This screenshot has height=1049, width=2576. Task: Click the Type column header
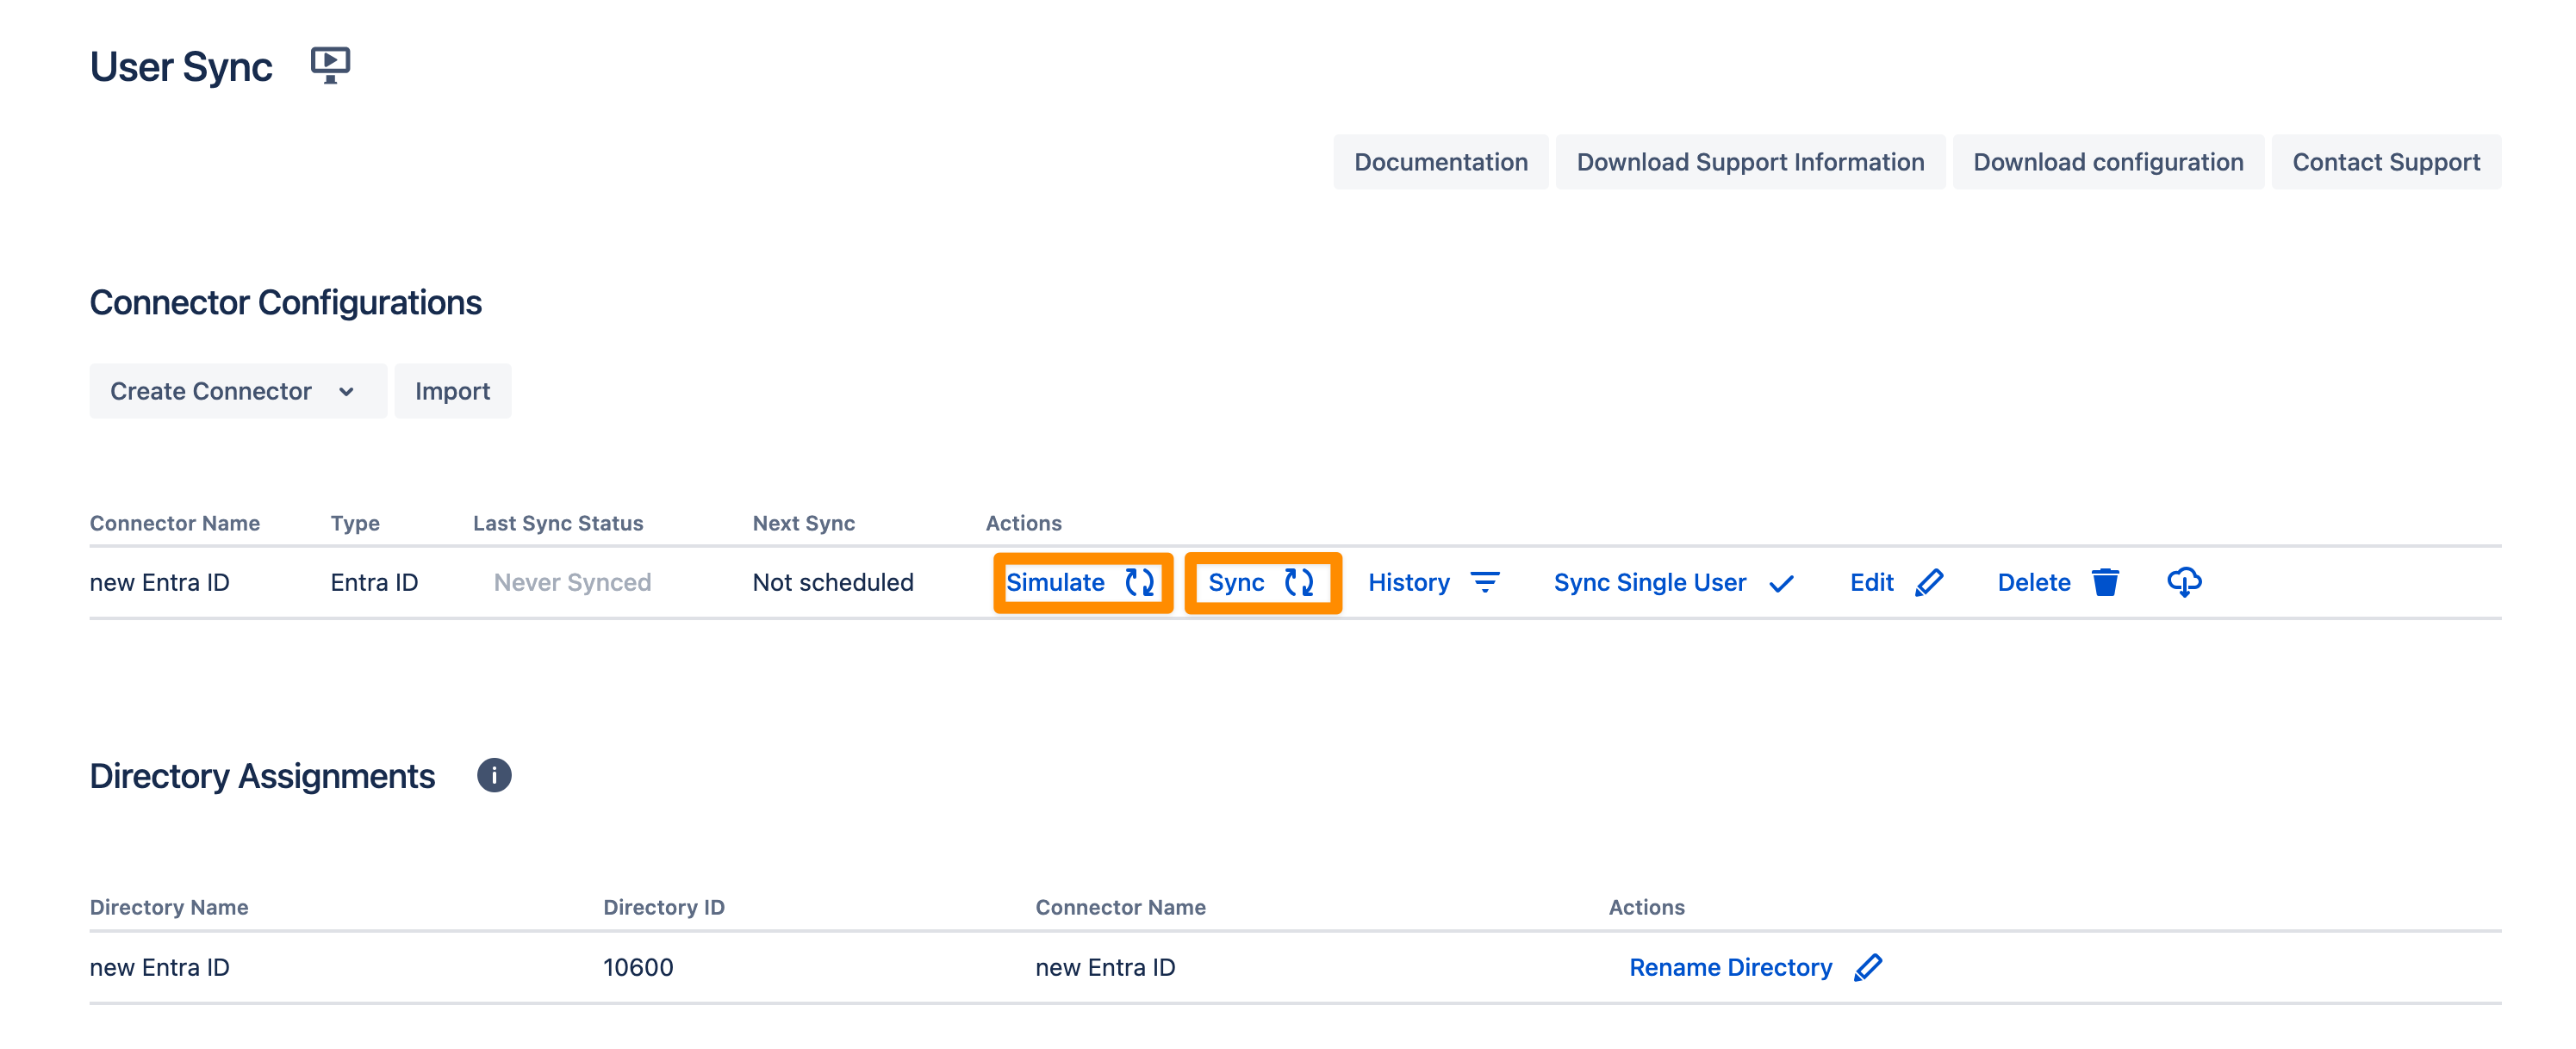355,523
